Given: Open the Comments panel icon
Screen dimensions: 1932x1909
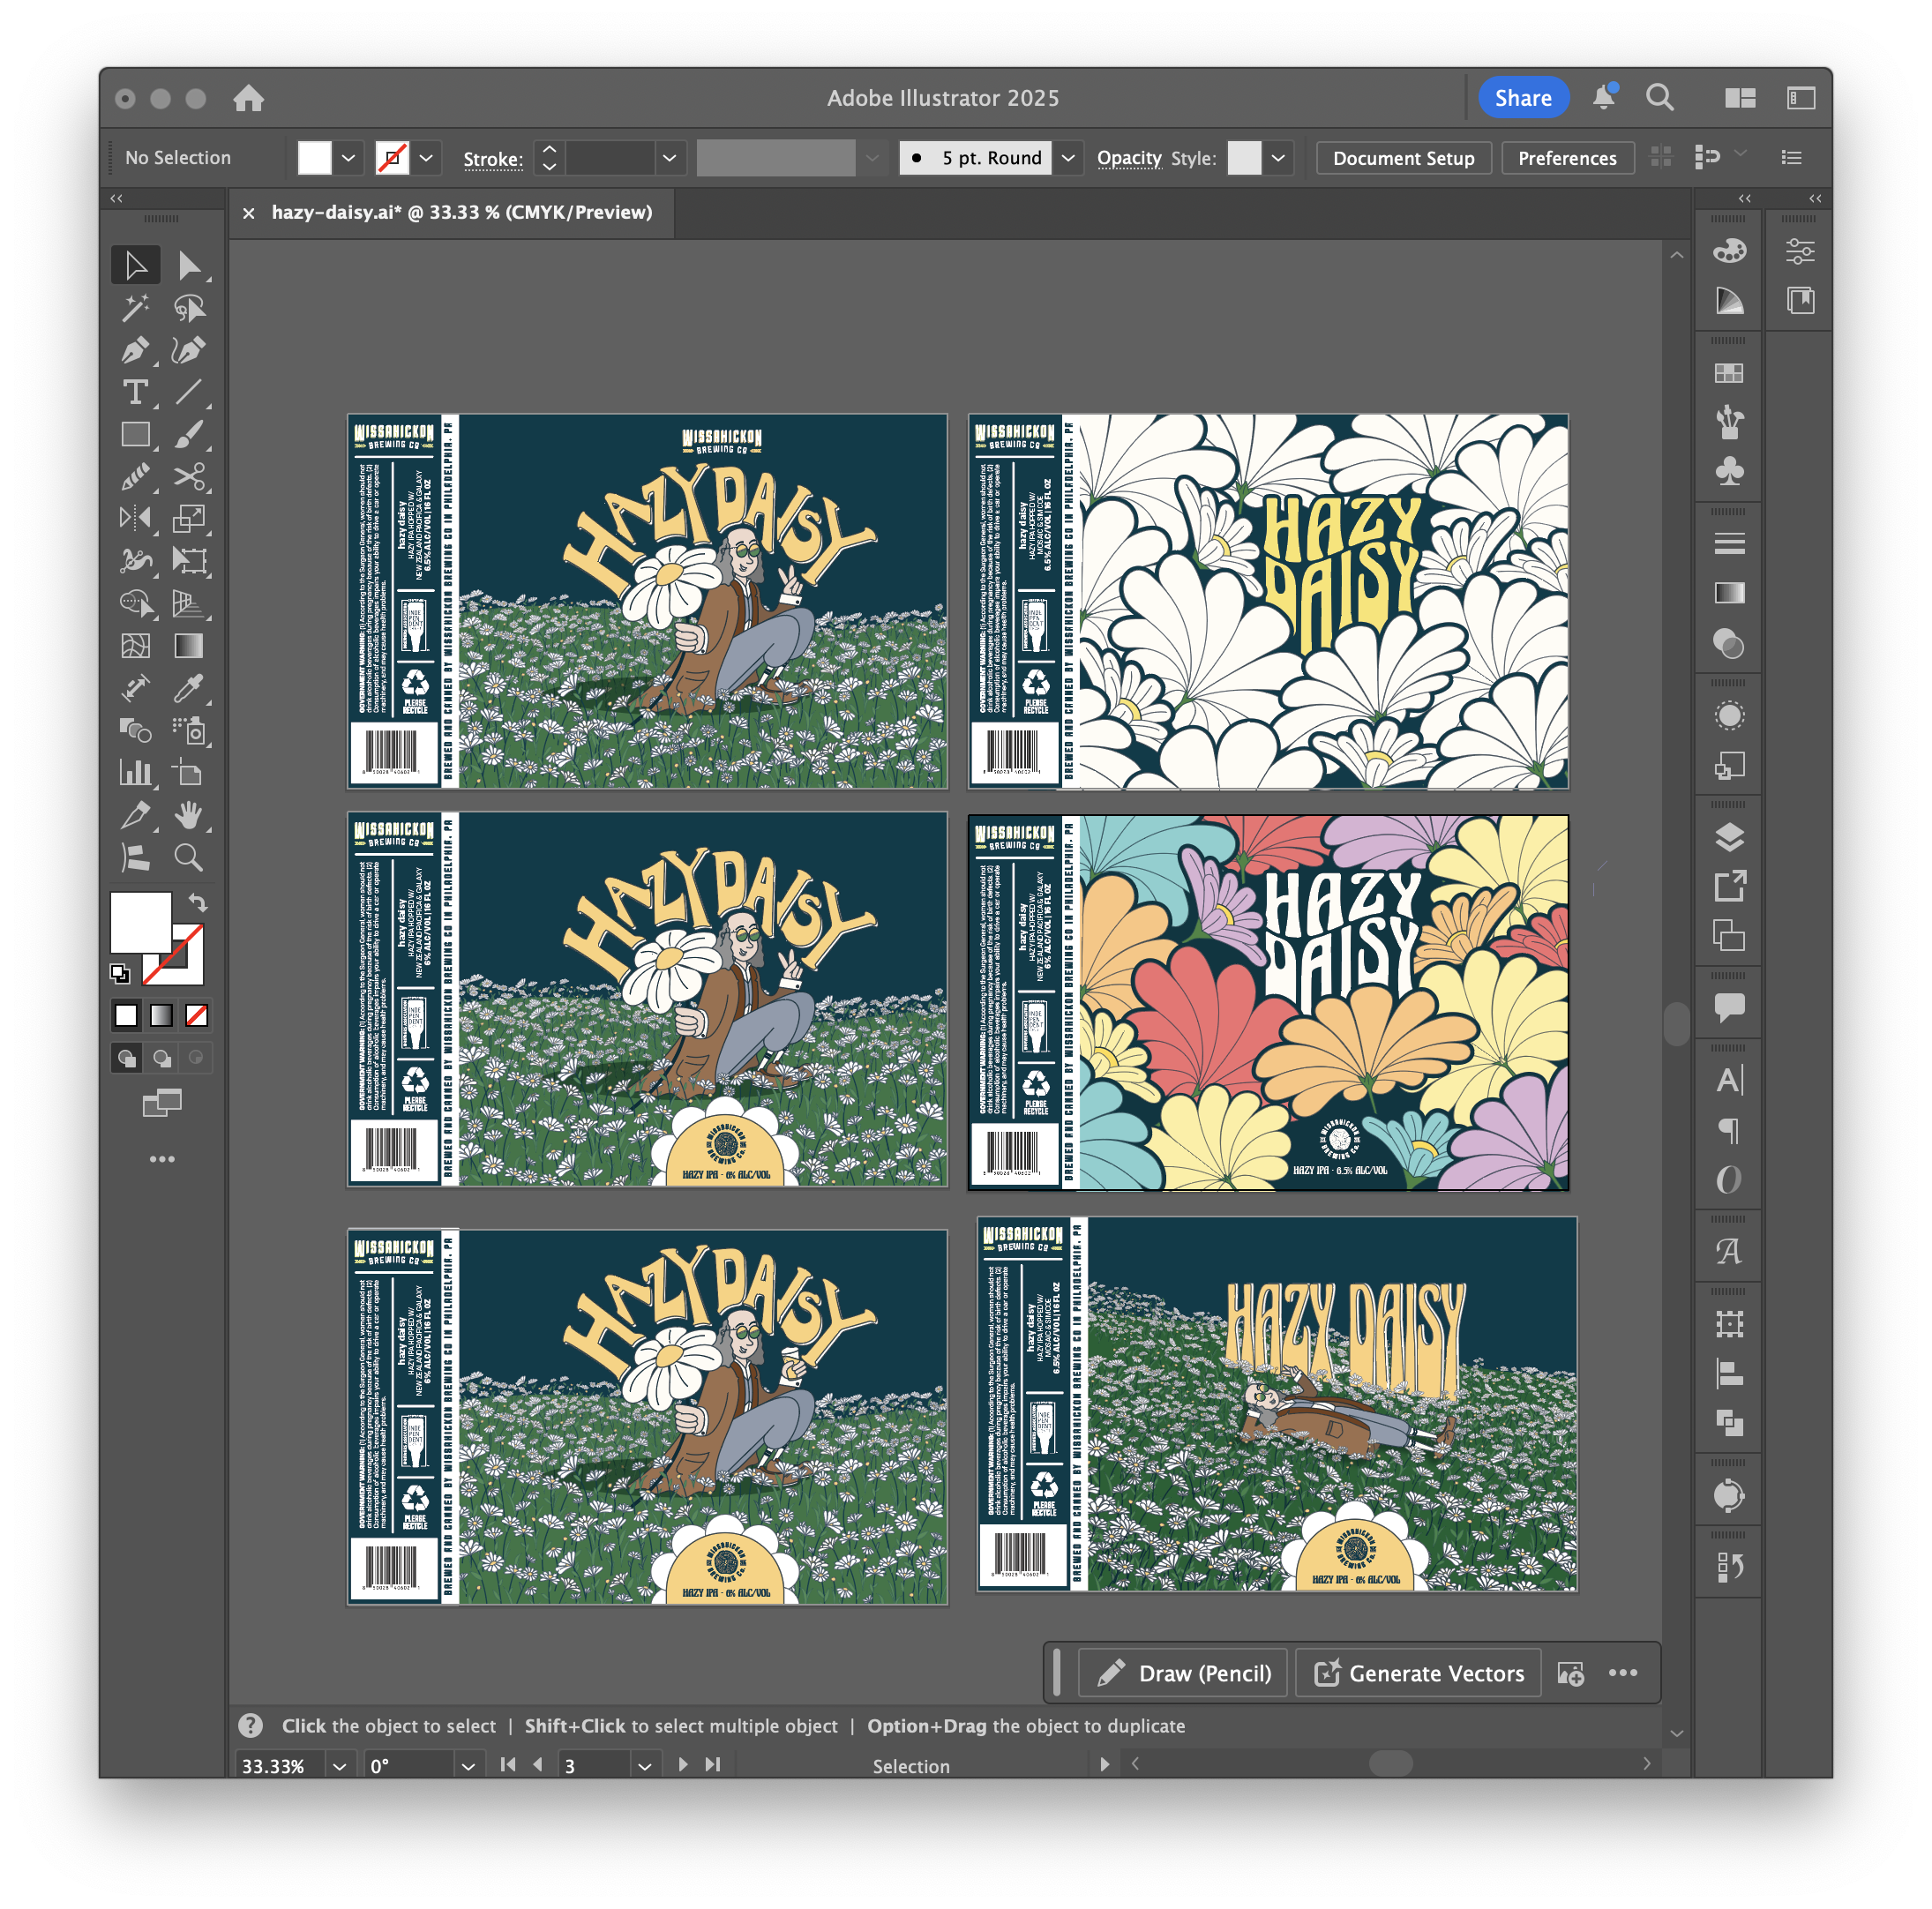Looking at the screenshot, I should click(1729, 1006).
